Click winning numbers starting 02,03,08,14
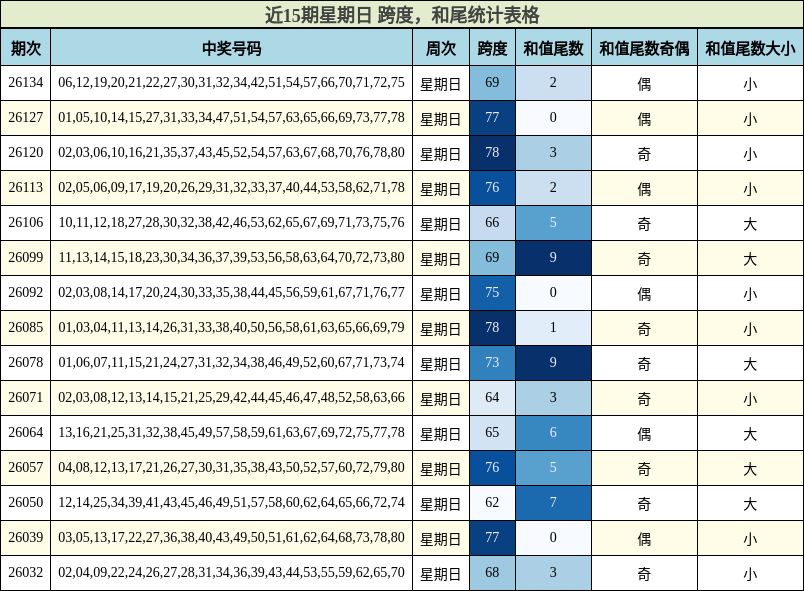 pos(231,292)
